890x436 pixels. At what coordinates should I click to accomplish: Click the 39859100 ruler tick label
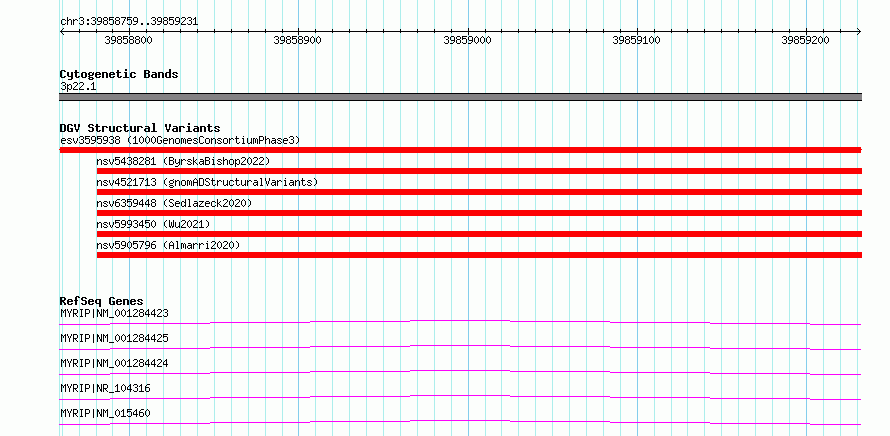point(636,40)
